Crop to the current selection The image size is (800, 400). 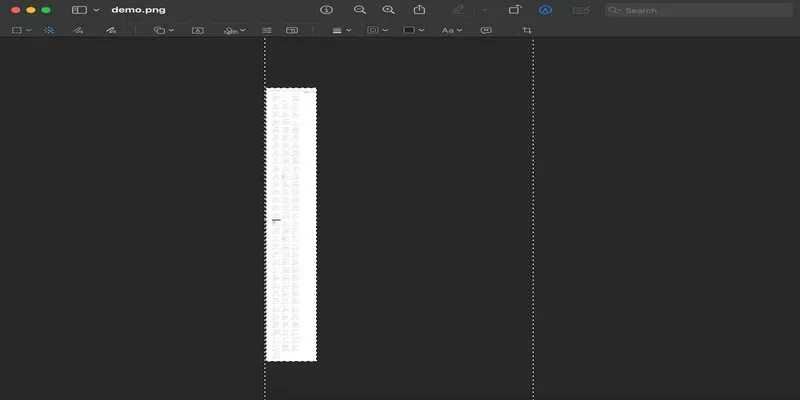[527, 30]
